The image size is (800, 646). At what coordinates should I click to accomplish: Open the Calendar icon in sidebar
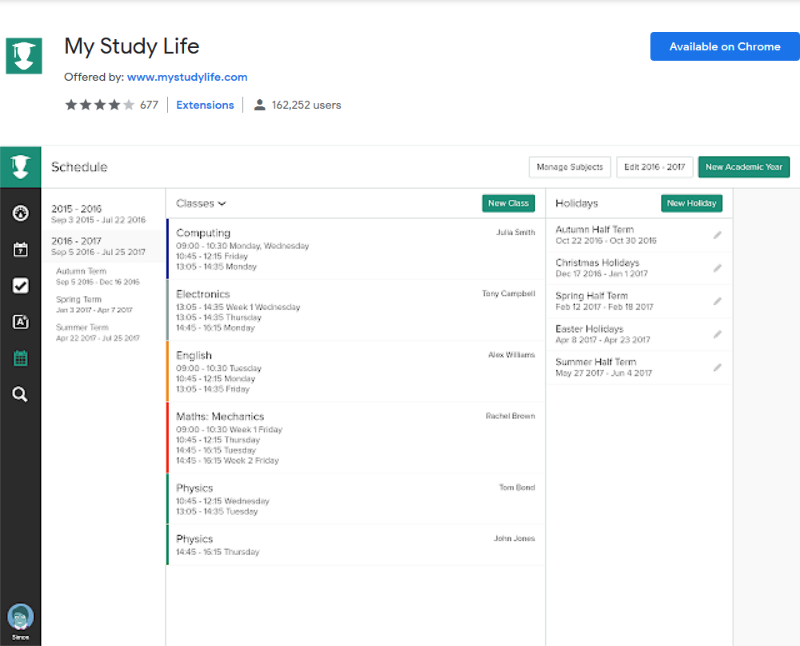[20, 249]
